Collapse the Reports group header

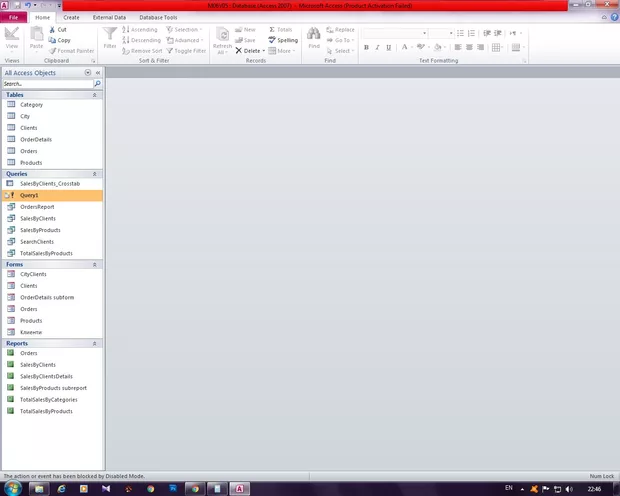click(97, 343)
